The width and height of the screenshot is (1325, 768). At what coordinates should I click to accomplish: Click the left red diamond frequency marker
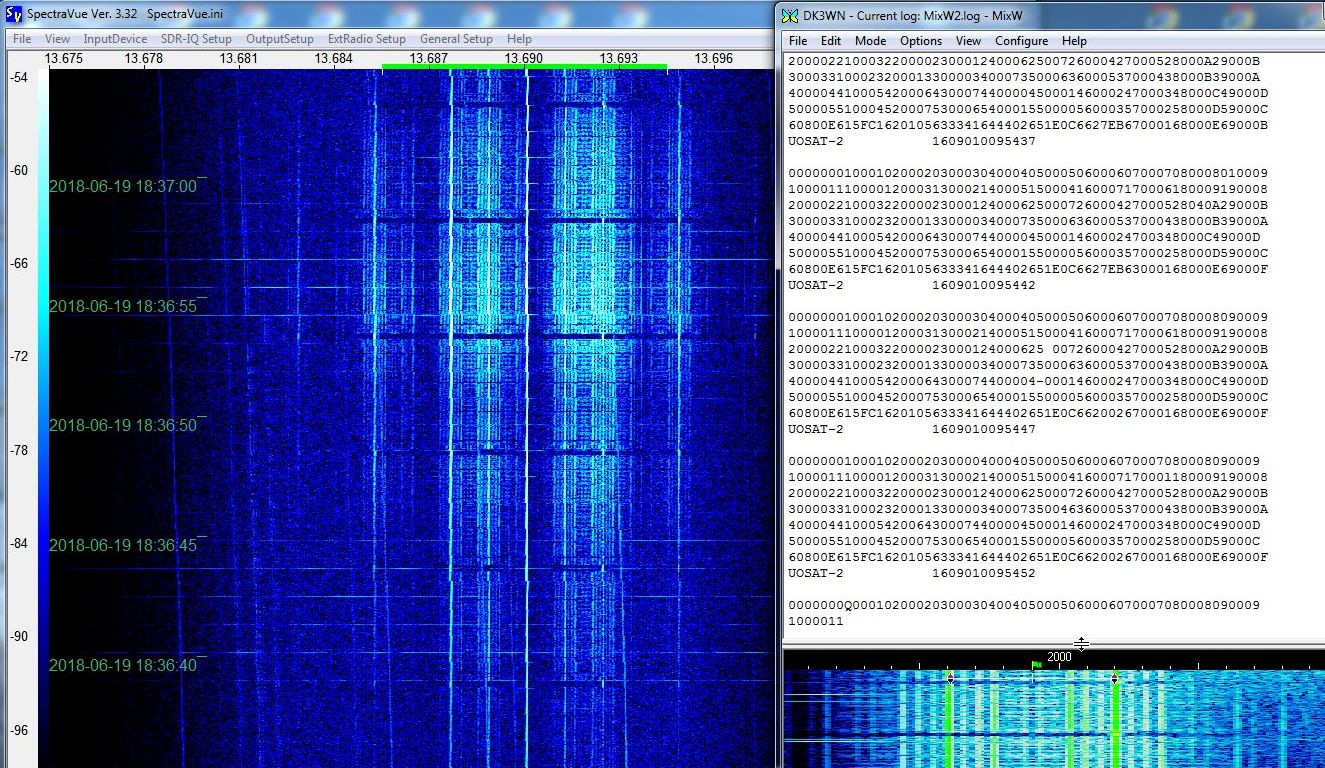pos(950,678)
